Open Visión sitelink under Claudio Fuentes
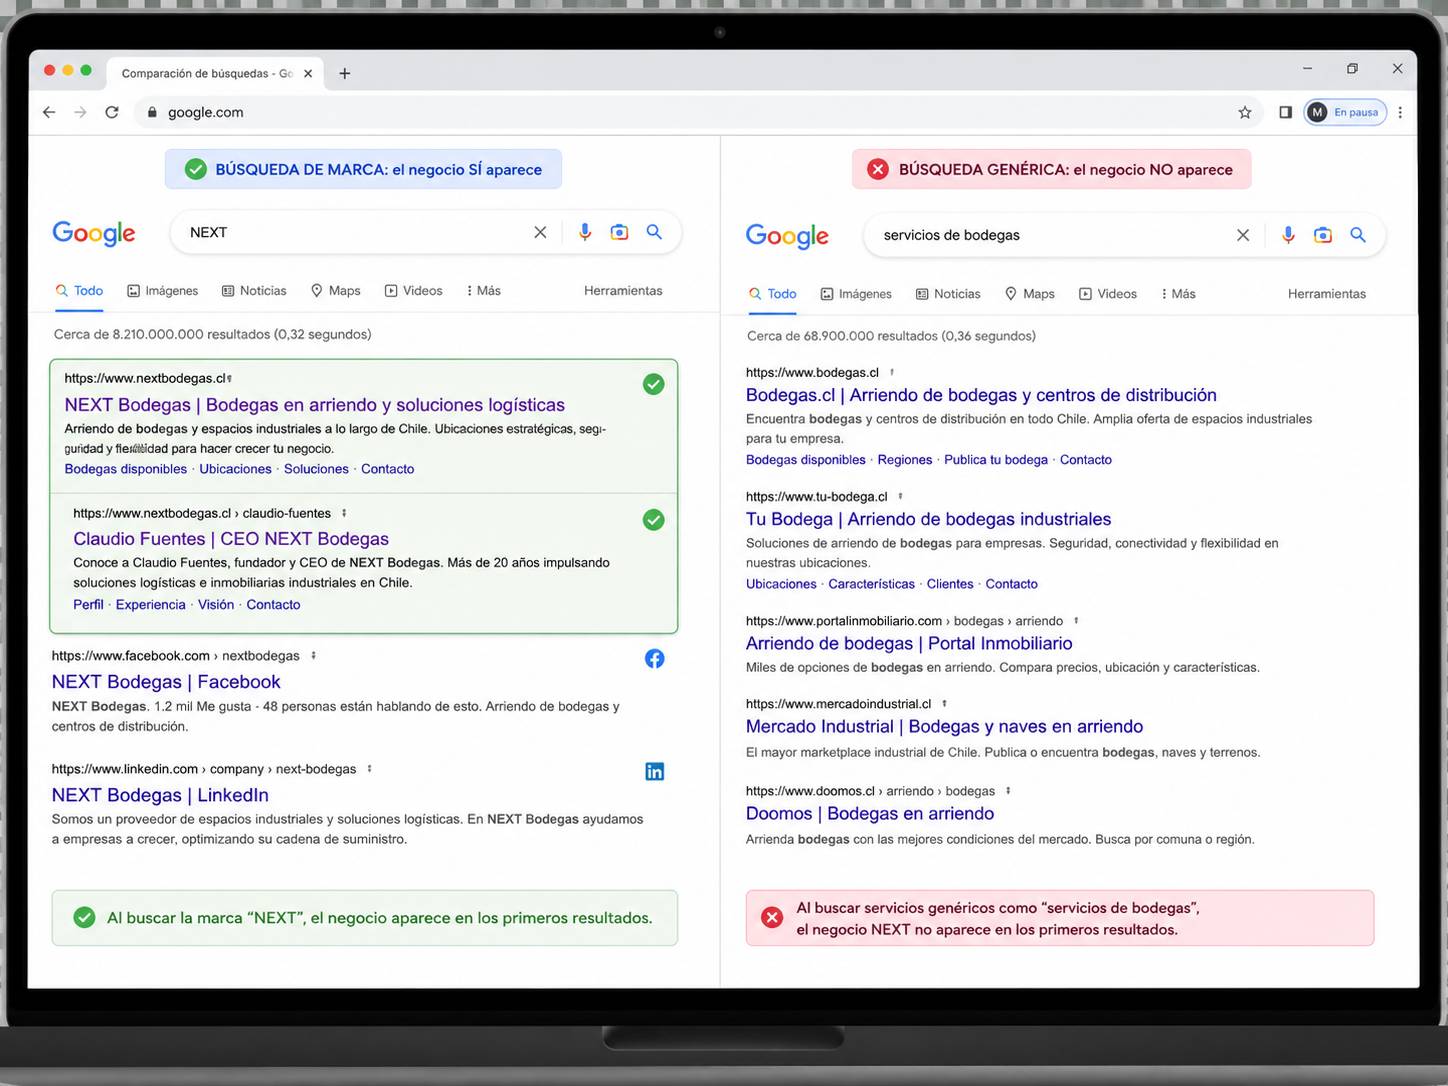 click(x=216, y=605)
